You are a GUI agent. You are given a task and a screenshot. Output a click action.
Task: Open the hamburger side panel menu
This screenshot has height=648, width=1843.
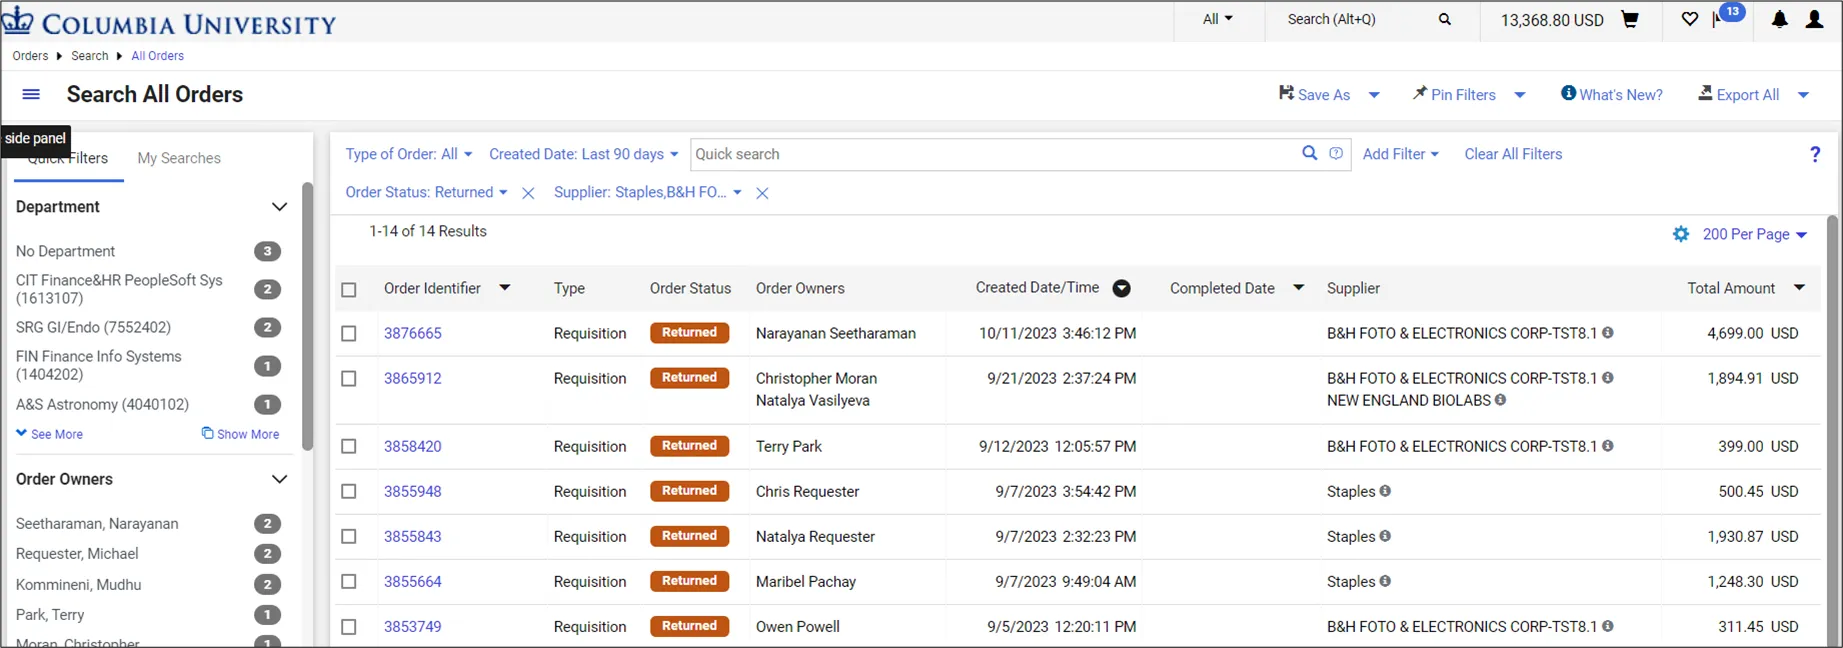click(x=31, y=94)
